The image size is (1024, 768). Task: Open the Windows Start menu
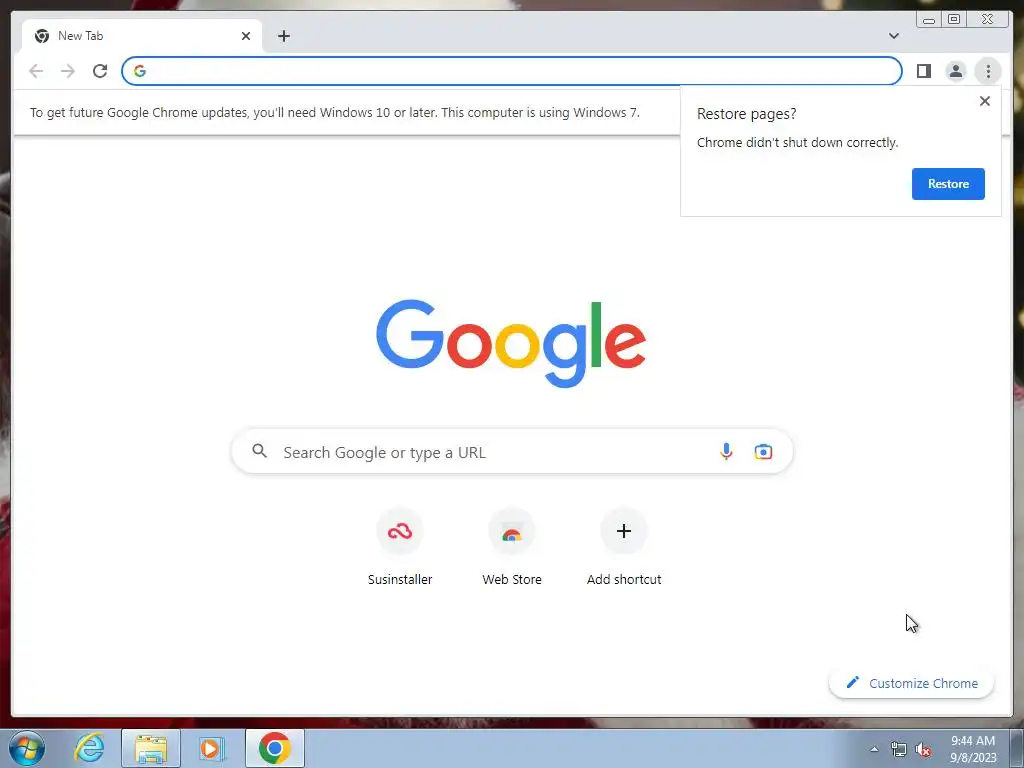[27, 748]
